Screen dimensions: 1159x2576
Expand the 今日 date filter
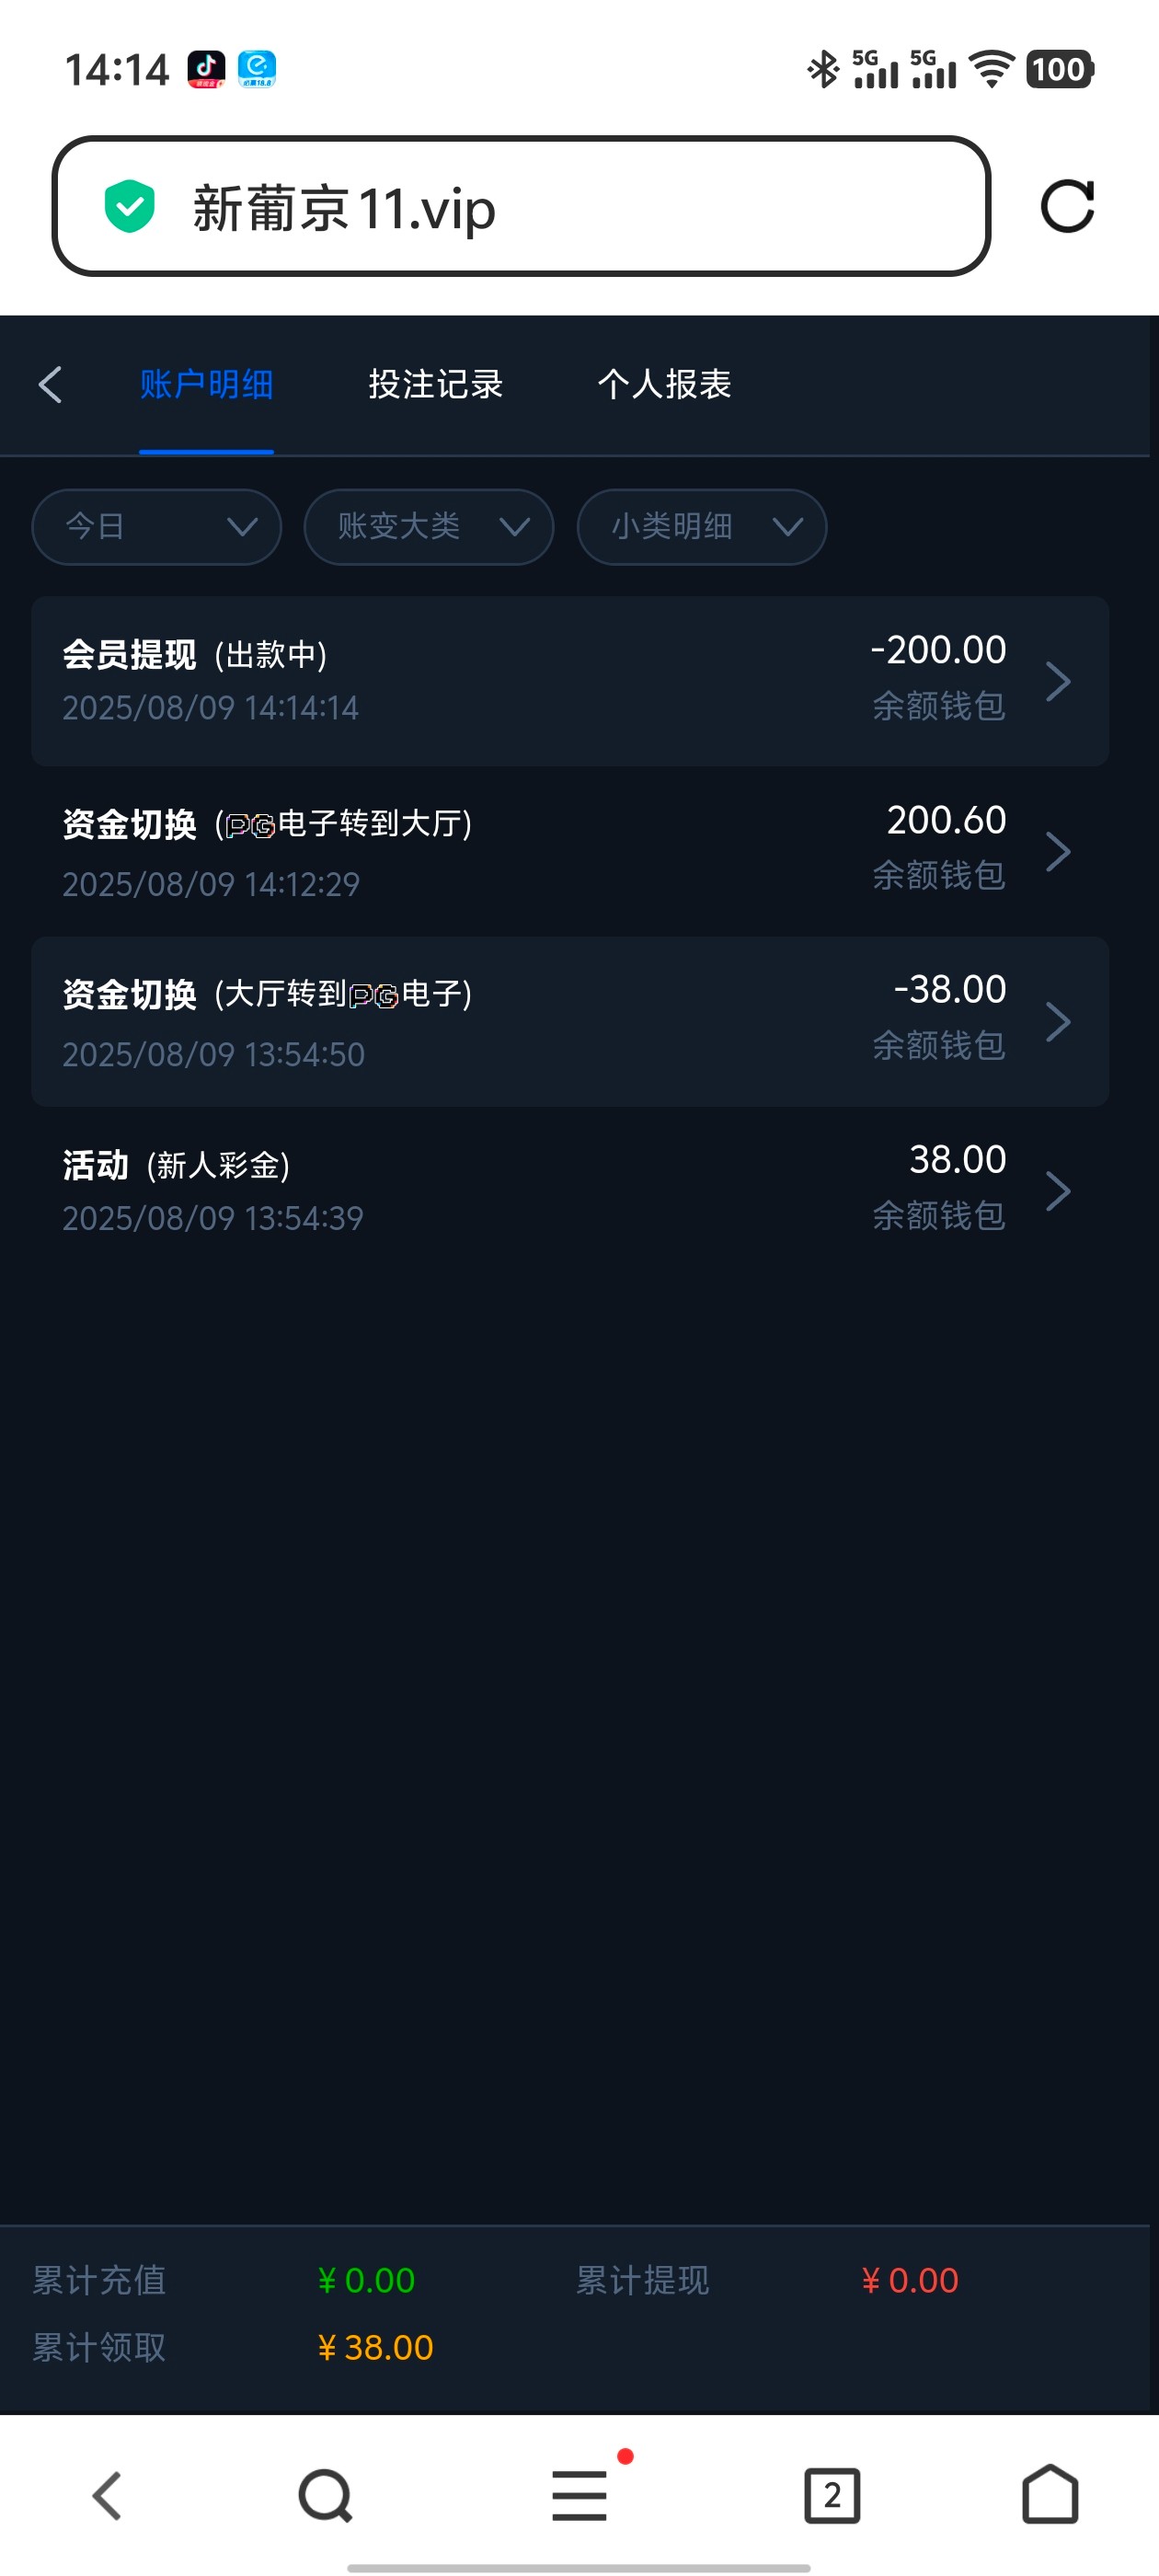tap(157, 527)
